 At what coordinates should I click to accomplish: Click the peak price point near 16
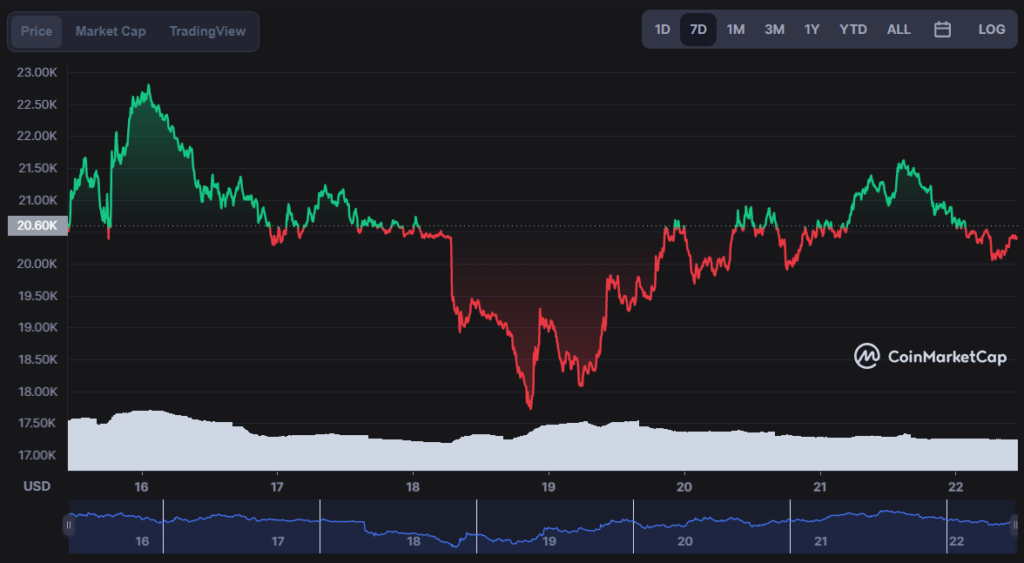149,86
